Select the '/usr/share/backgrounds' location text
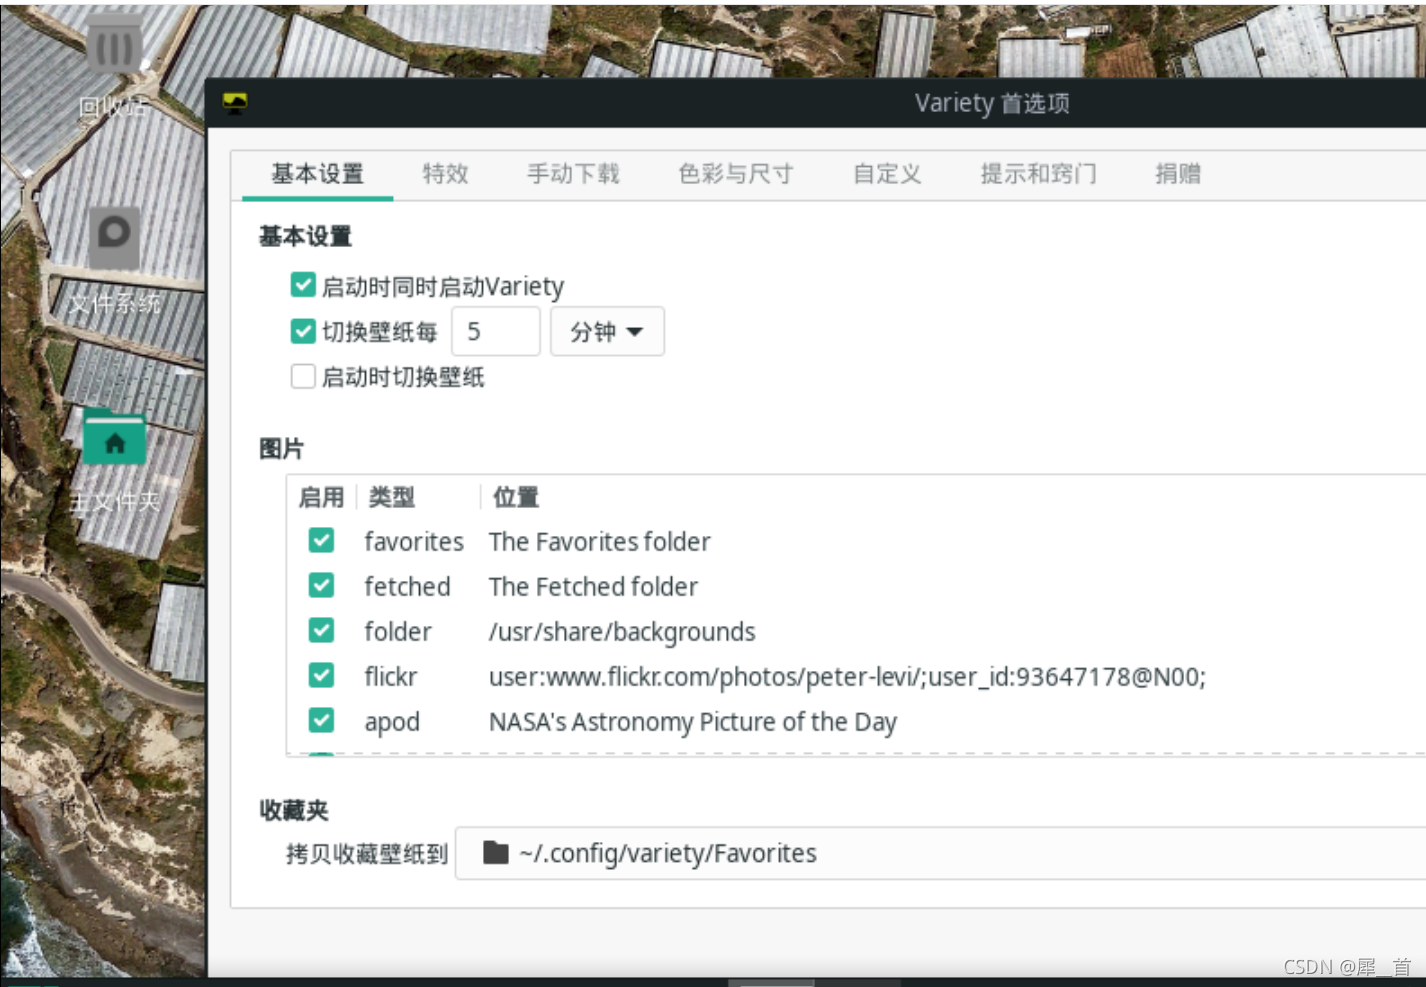This screenshot has height=987, width=1426. coord(622,632)
